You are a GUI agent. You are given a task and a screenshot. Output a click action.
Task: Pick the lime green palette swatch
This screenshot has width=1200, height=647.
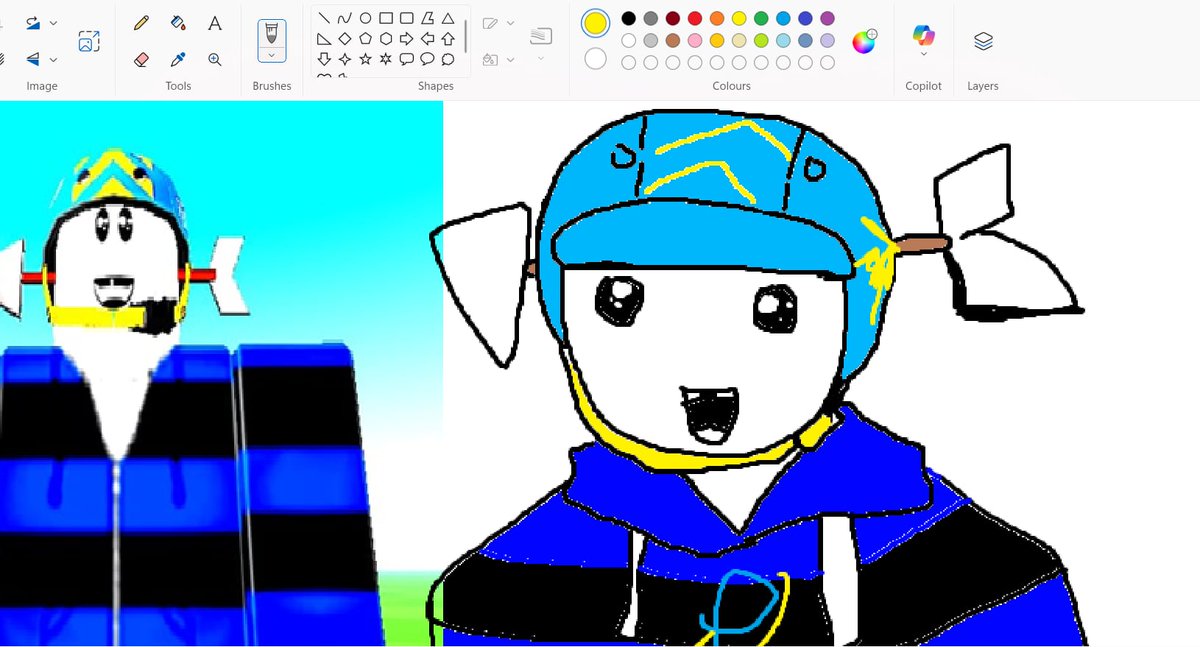pos(761,40)
